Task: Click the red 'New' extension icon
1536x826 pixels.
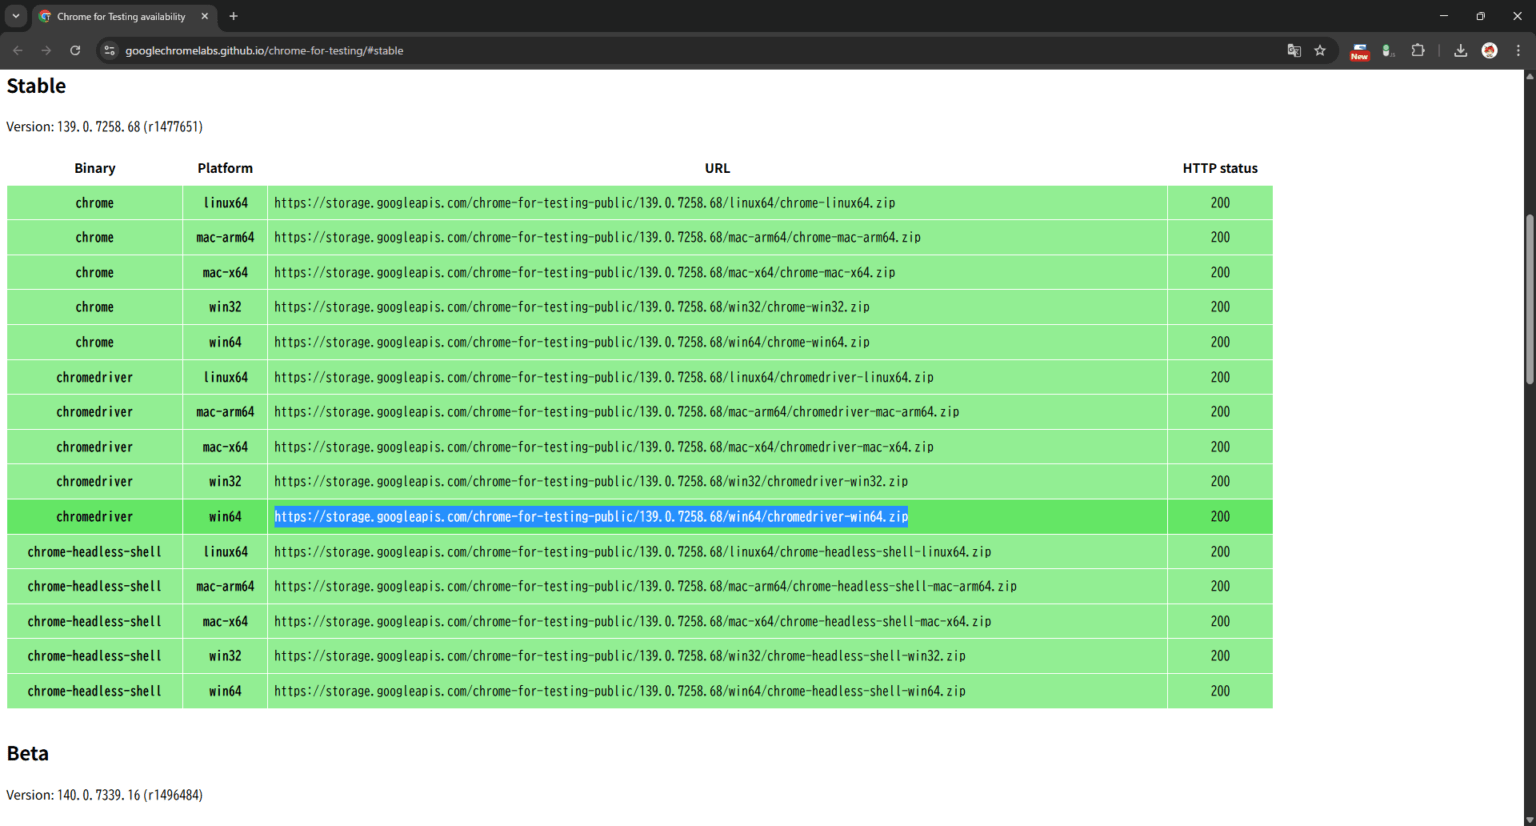Action: [1359, 52]
